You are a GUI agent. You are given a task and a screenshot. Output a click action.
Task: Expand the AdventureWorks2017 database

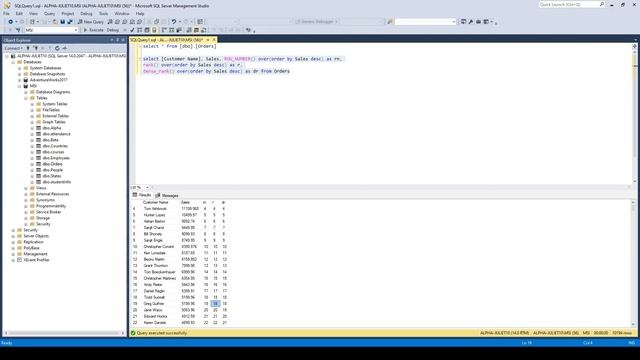tap(20, 80)
